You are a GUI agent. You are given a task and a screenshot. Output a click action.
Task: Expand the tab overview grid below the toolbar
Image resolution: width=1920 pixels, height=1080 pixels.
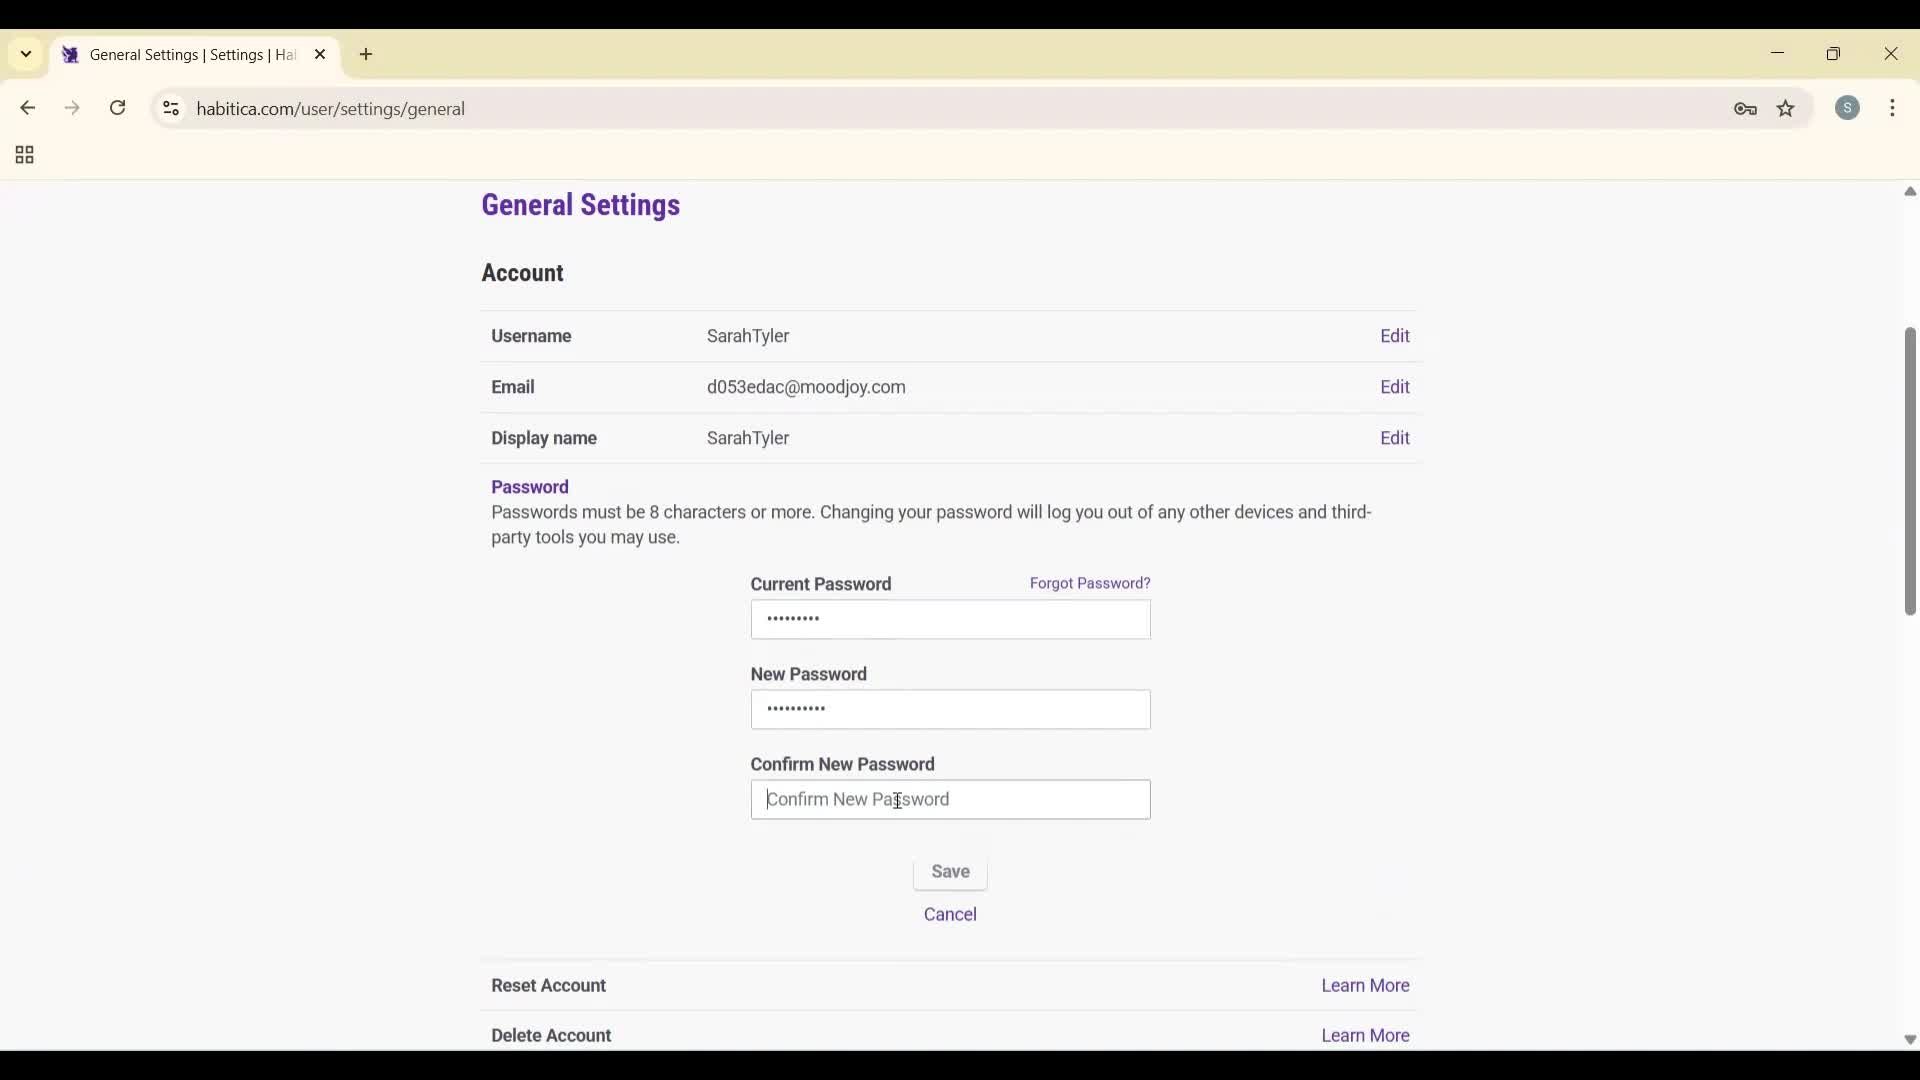coord(22,155)
